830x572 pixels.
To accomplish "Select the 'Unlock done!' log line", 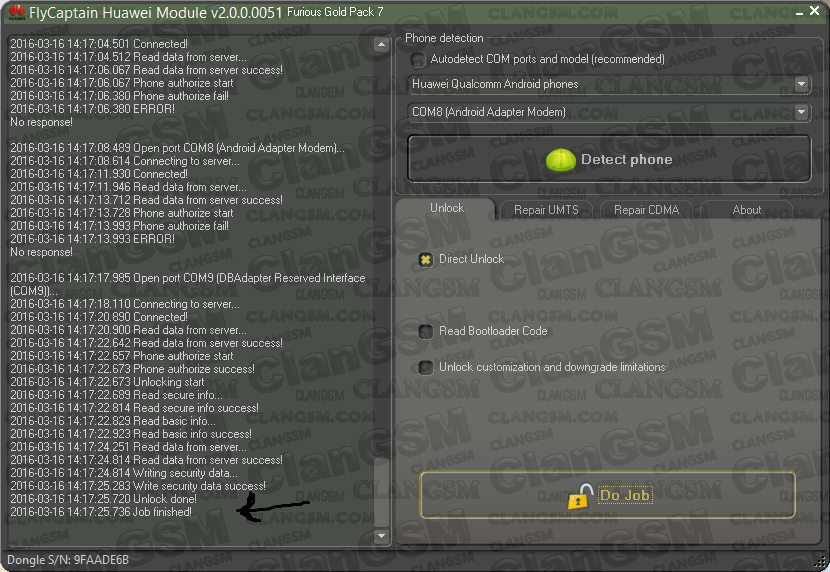I will pos(103,499).
